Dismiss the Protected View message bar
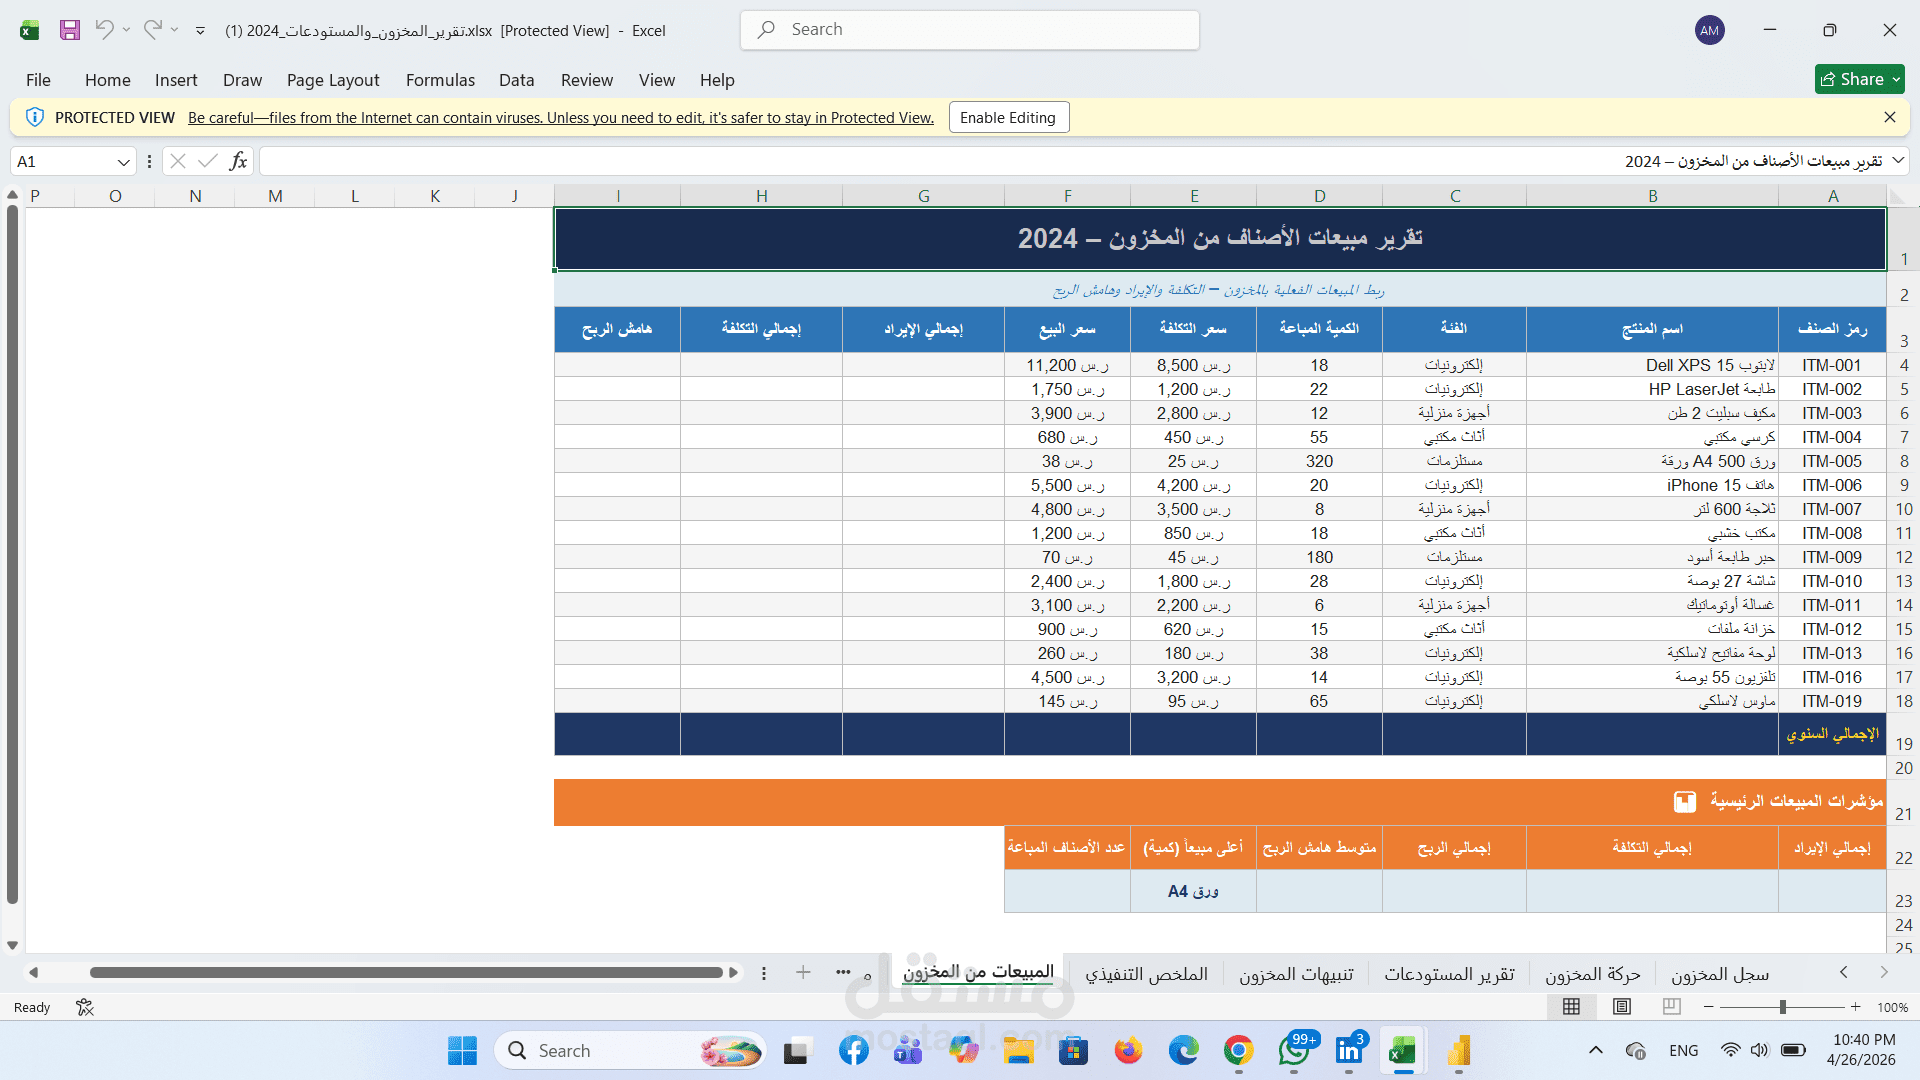This screenshot has height=1080, width=1920. pos(1889,117)
